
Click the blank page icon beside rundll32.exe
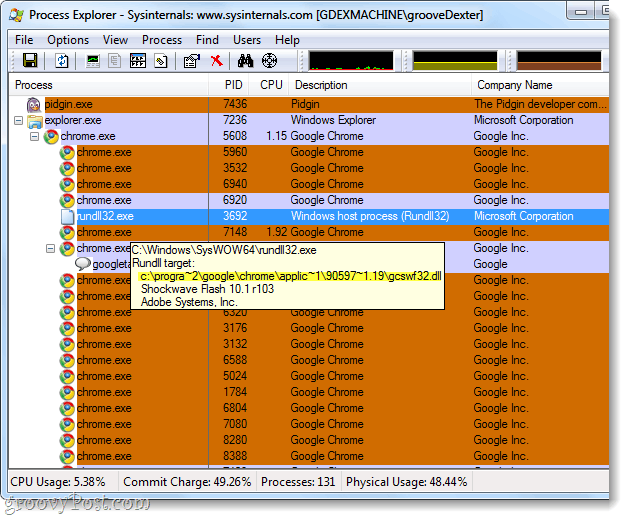(67, 217)
